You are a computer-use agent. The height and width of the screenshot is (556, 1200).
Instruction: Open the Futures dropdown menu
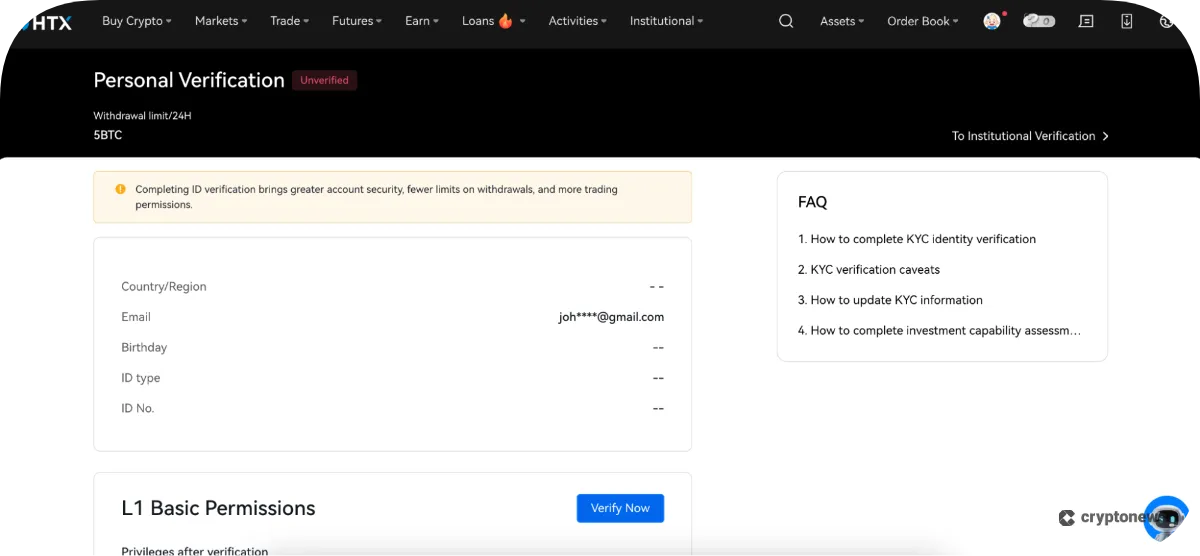pos(356,21)
